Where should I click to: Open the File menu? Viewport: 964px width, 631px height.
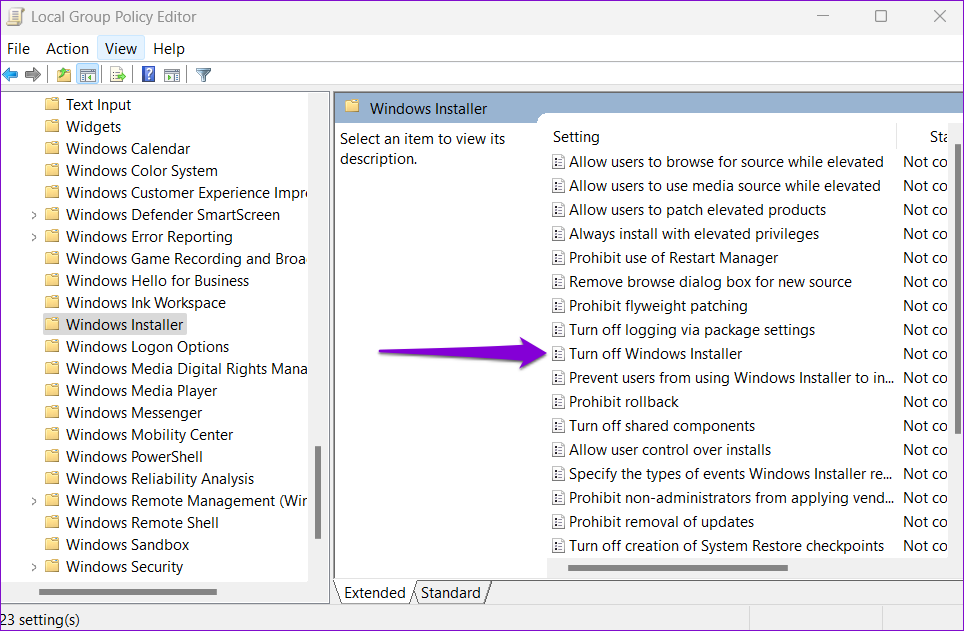[x=18, y=48]
